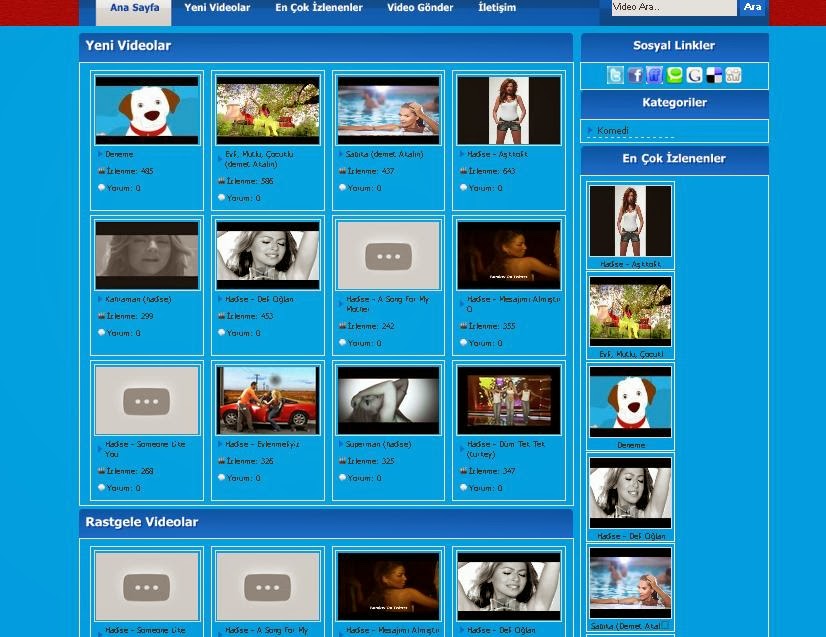This screenshot has height=637, width=826.
Task: Open the Twitter social link icon
Action: [617, 74]
